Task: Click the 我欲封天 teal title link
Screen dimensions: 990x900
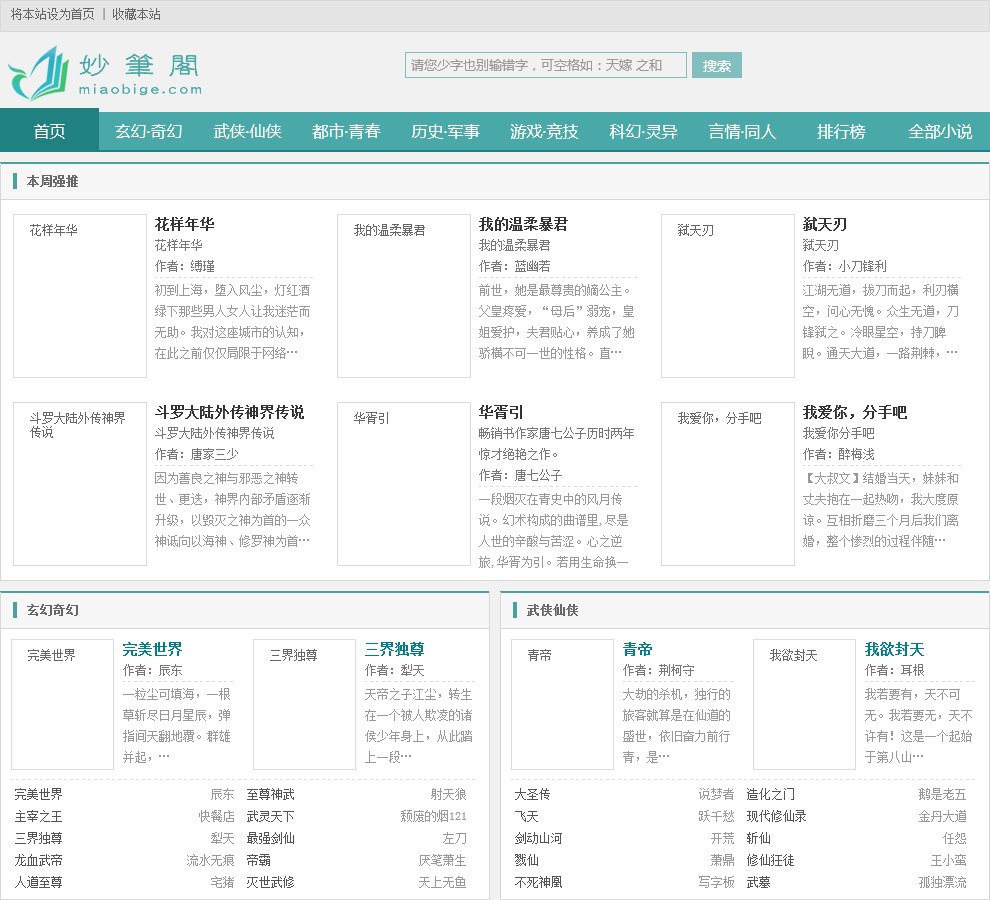Action: coord(894,649)
